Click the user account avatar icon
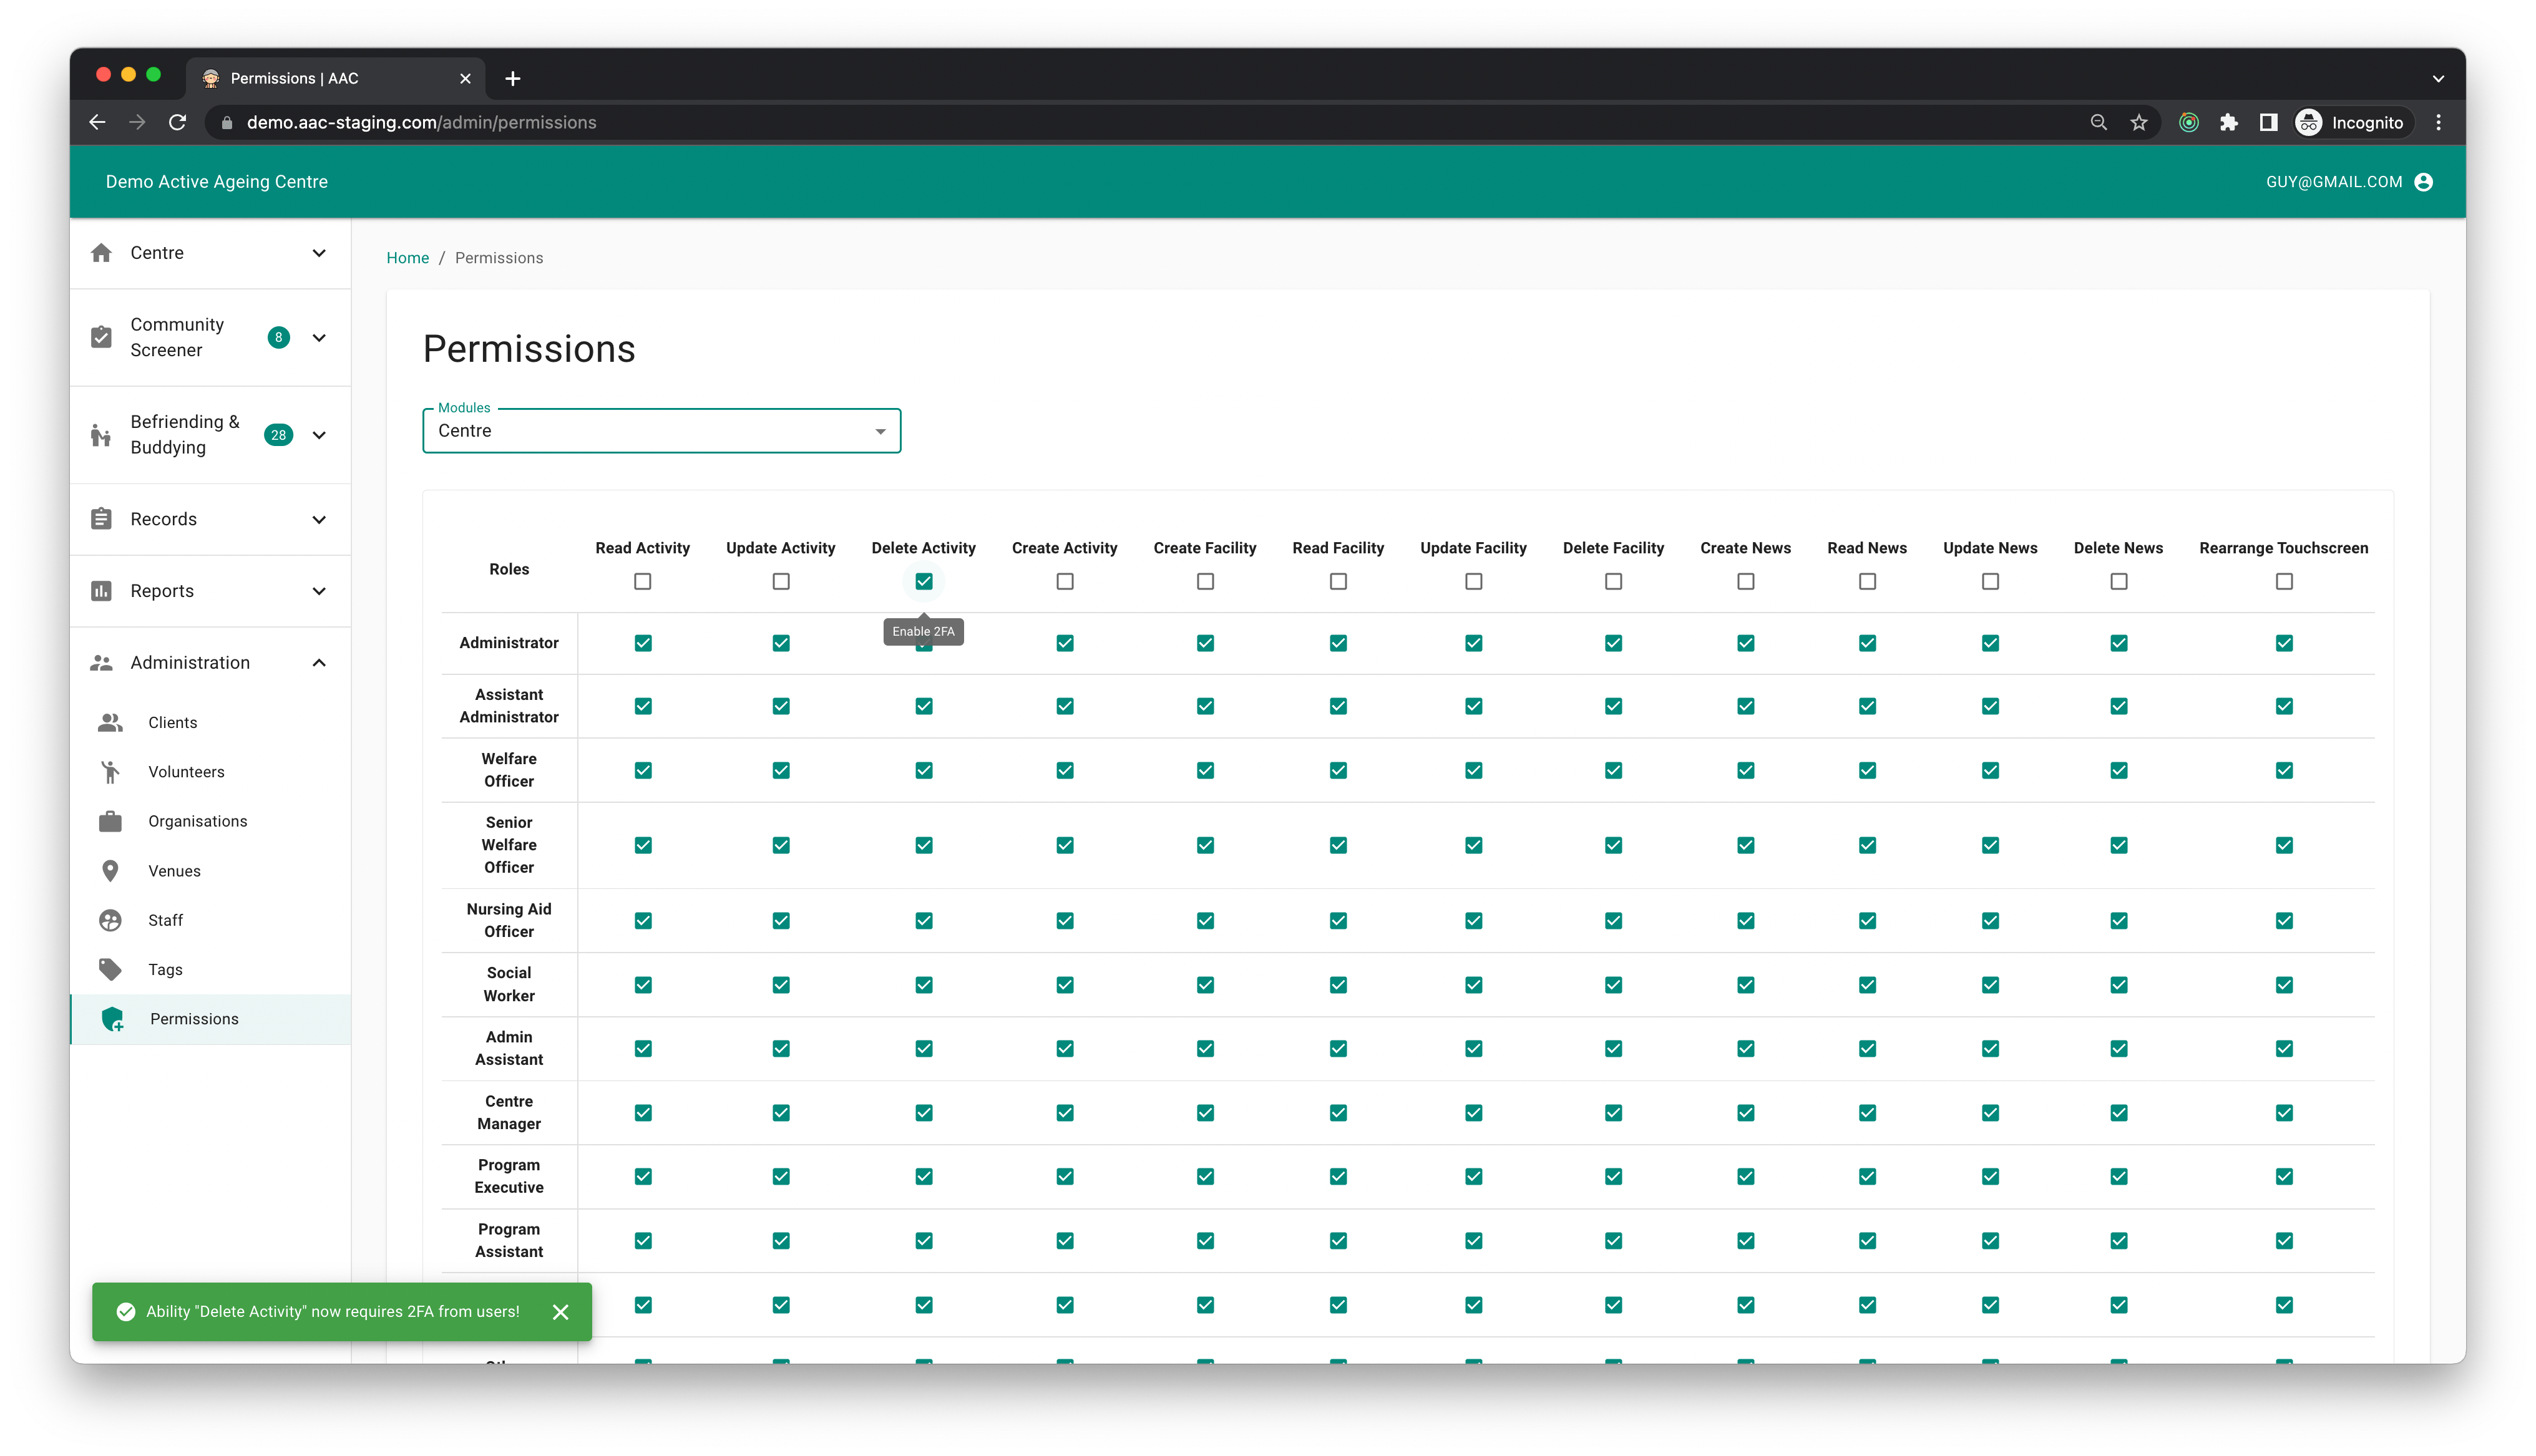Image resolution: width=2536 pixels, height=1456 pixels. (2423, 182)
